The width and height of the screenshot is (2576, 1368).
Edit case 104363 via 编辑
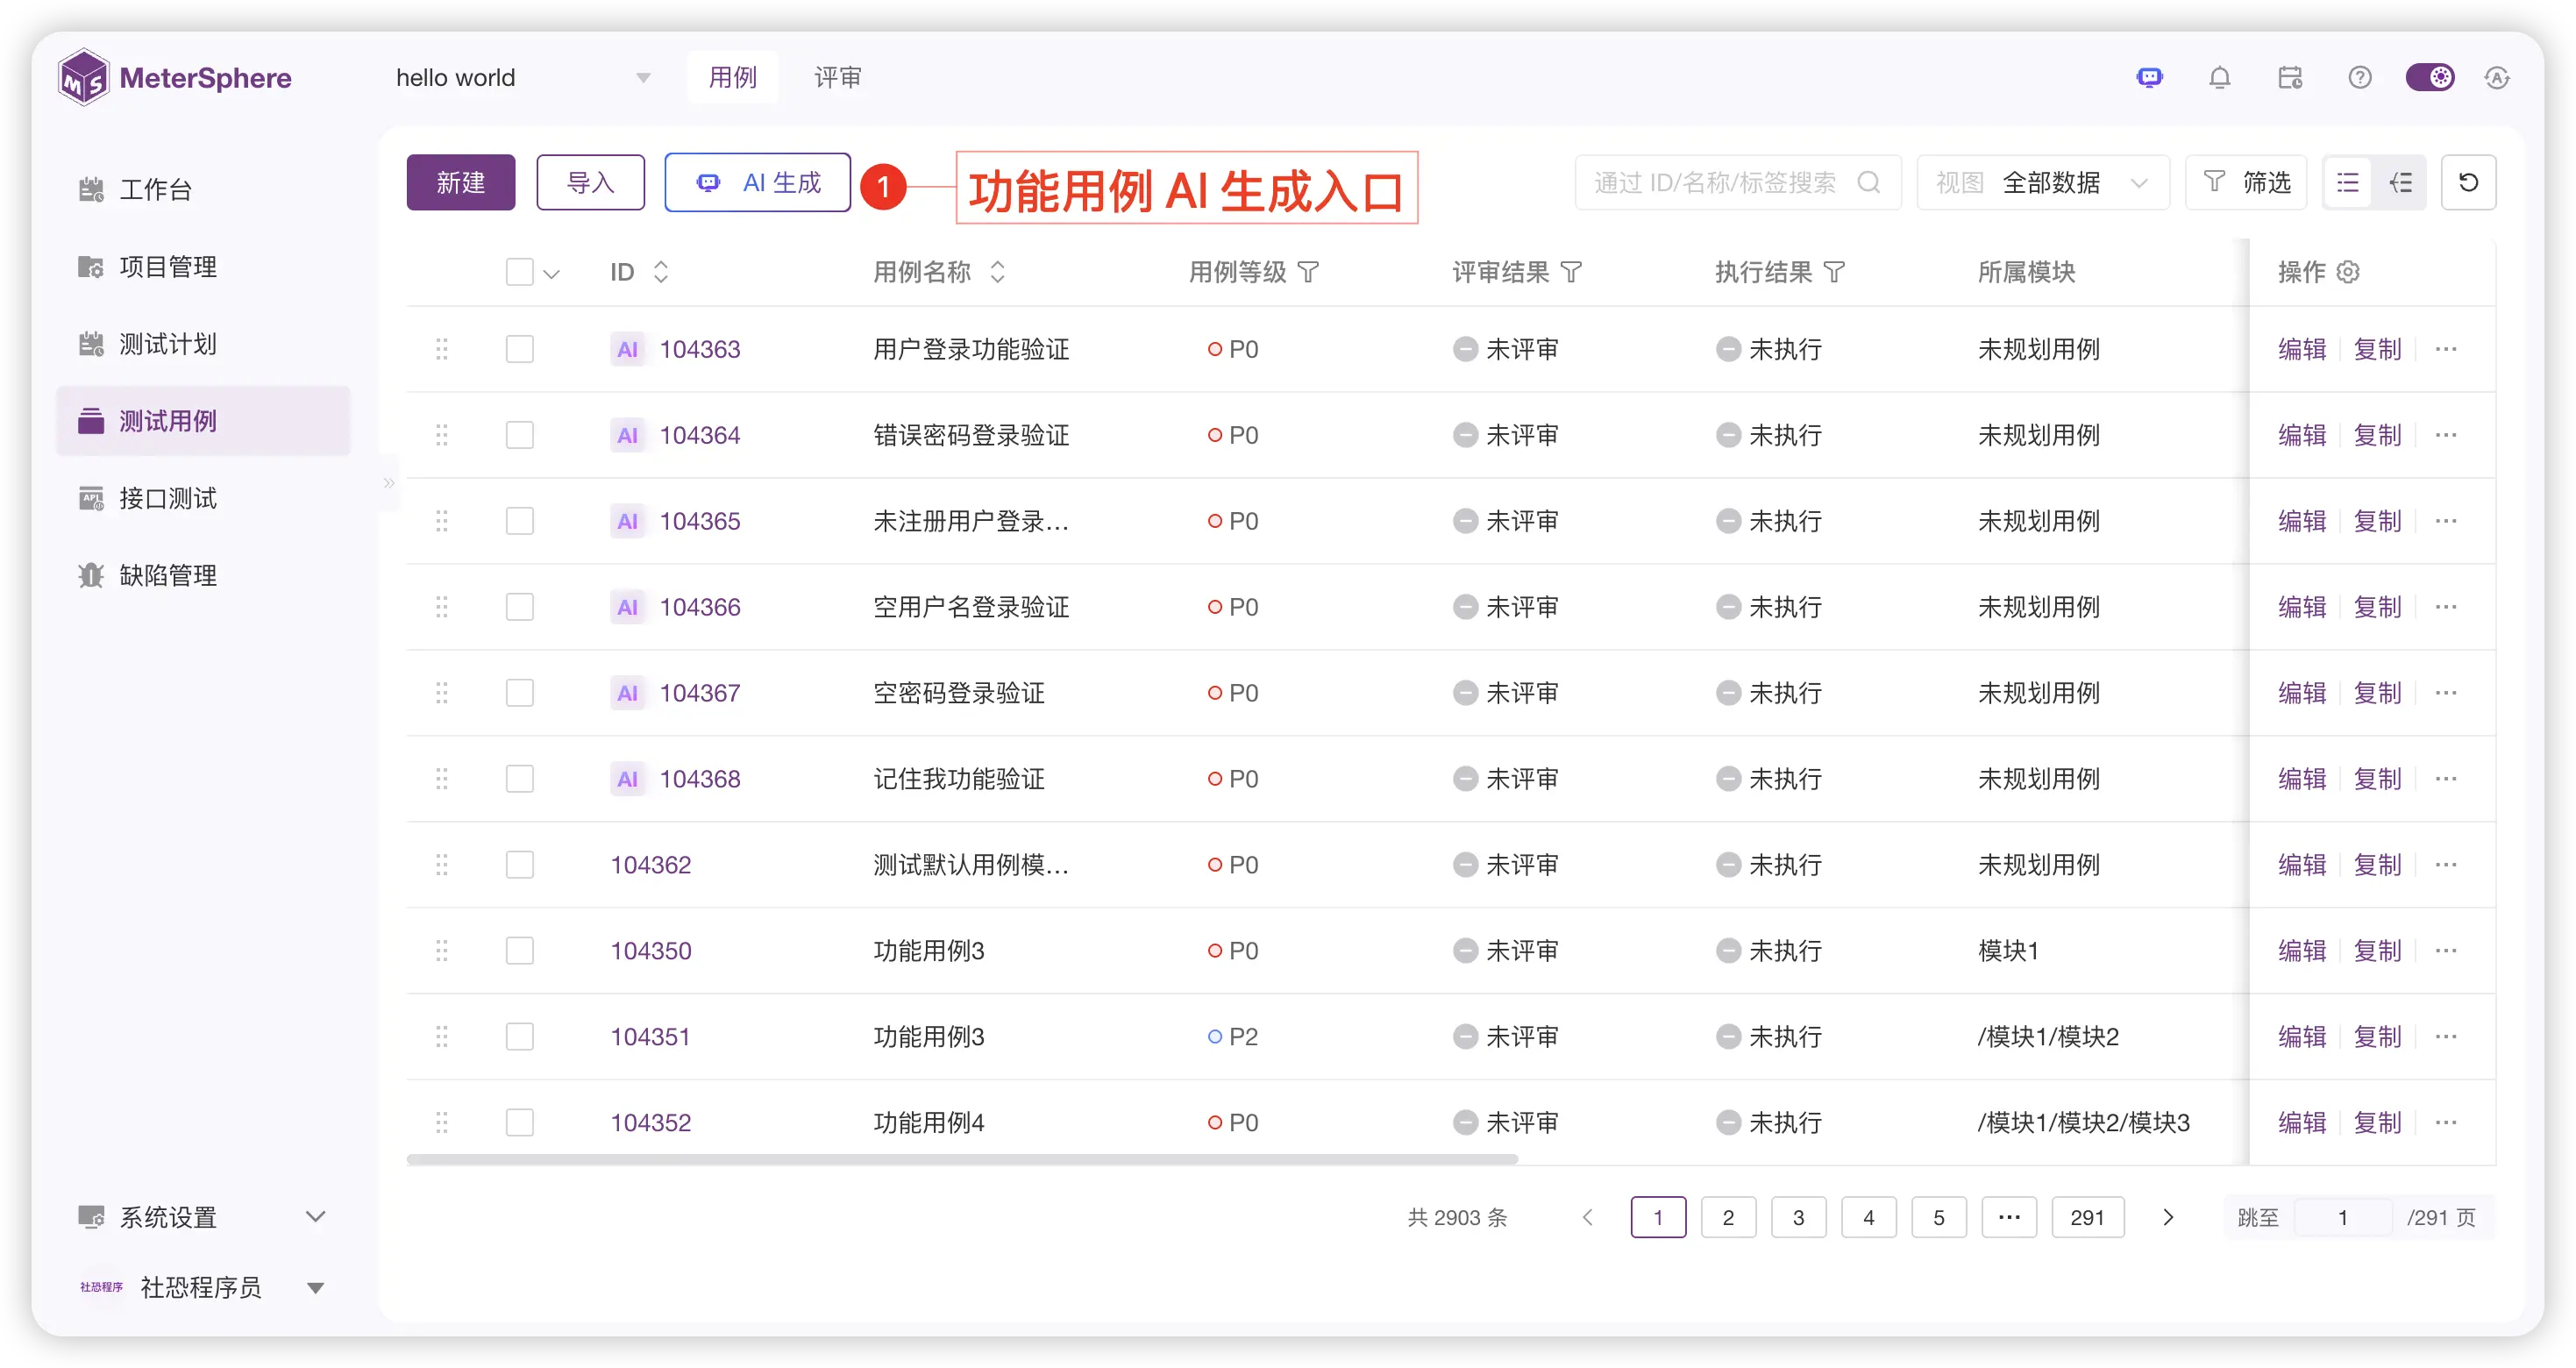pos(2302,349)
